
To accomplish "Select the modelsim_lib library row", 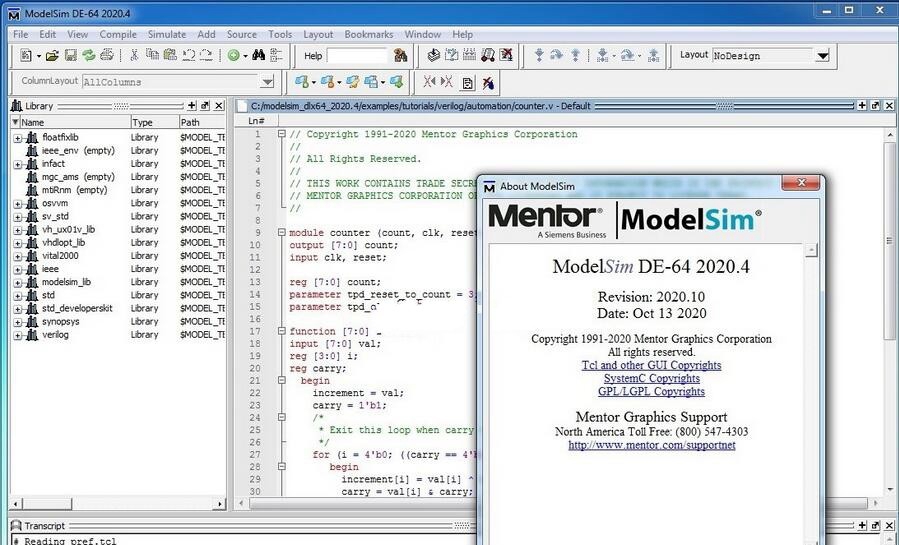I will pyautogui.click(x=66, y=282).
